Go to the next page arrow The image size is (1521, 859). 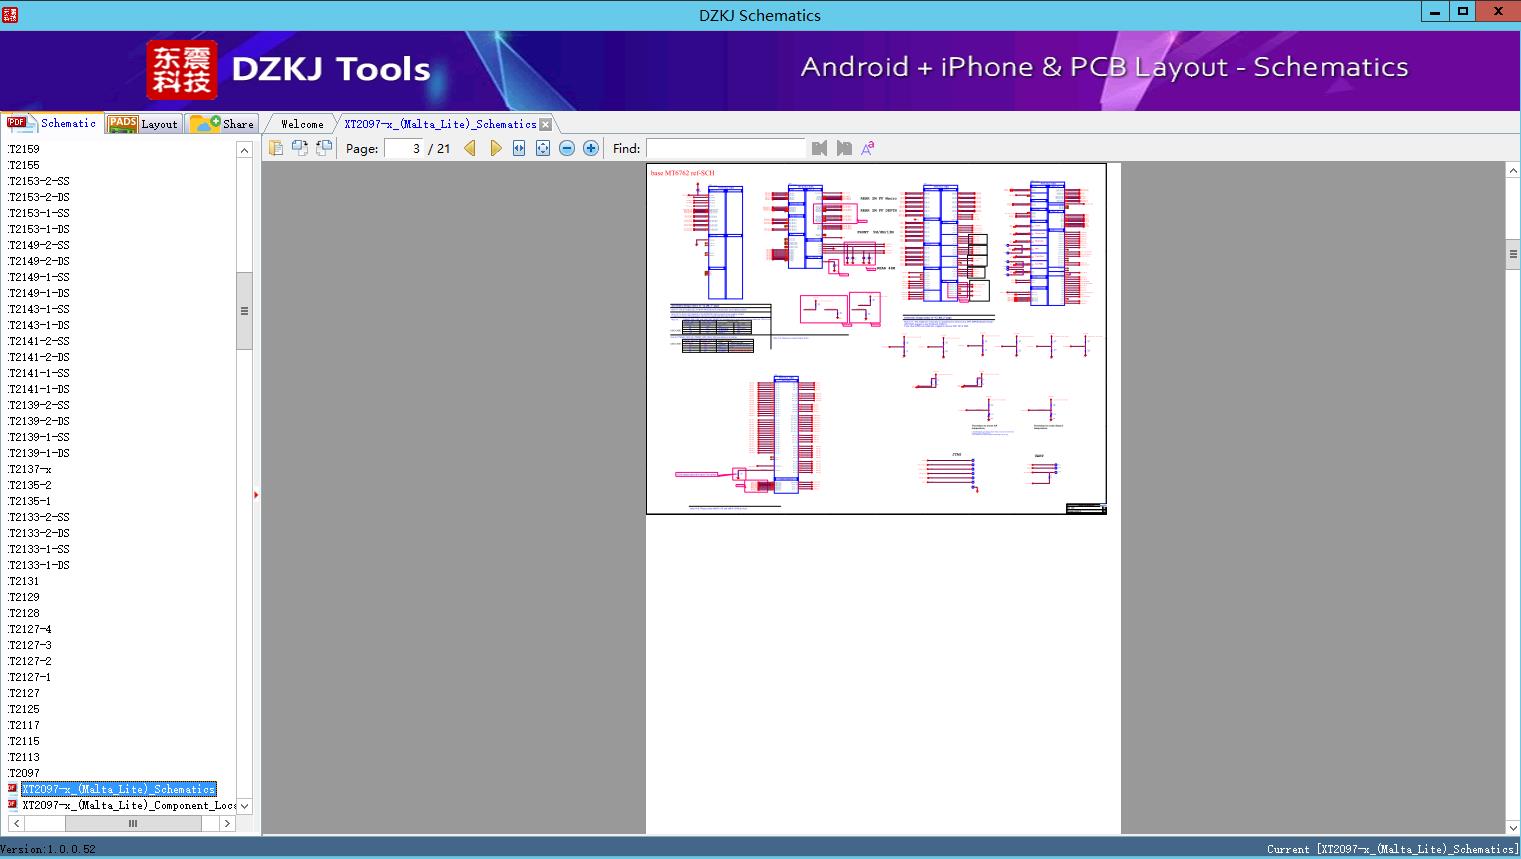(x=495, y=148)
